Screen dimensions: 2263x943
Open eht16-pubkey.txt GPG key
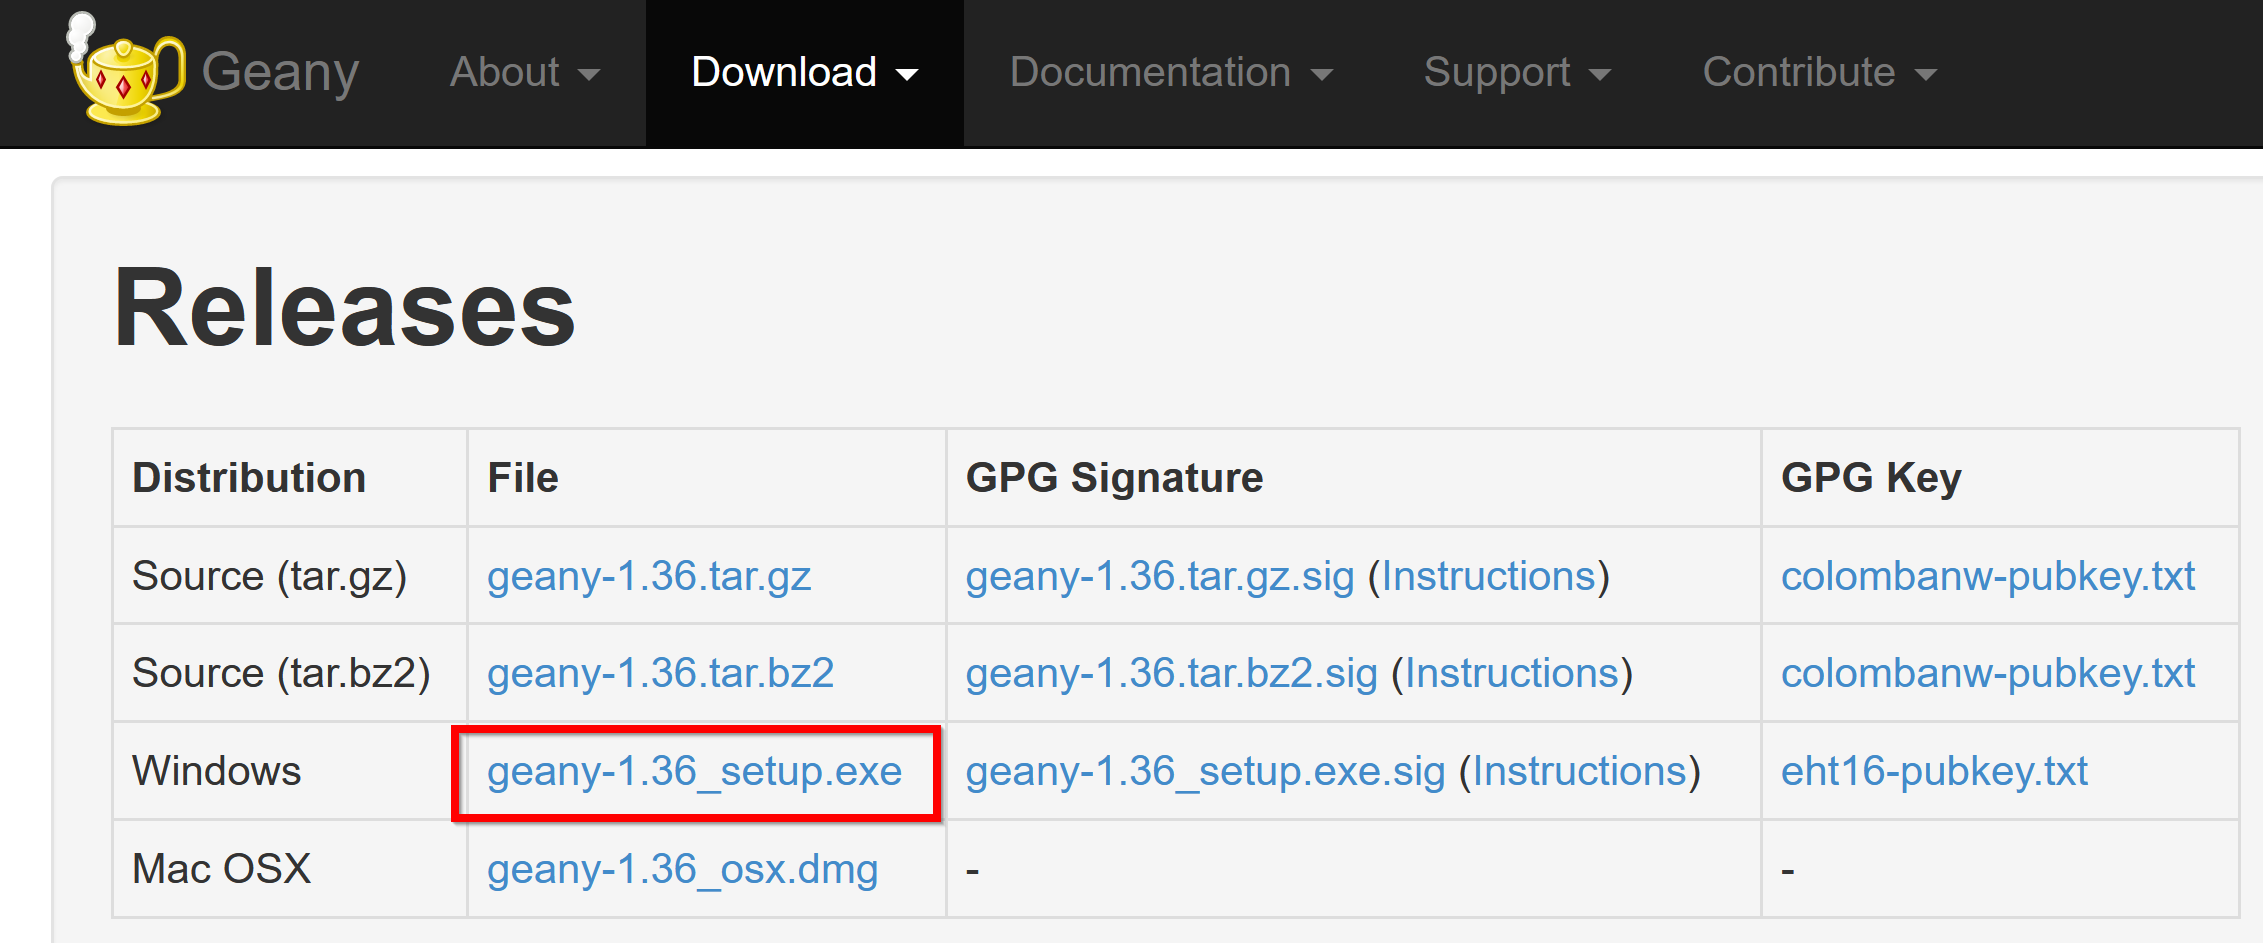coord(1935,772)
